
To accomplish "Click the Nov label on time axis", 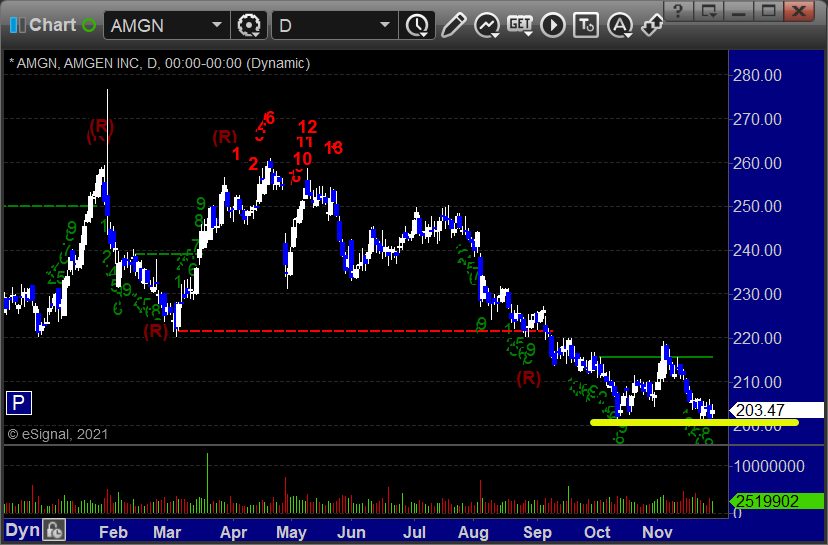I will pos(657,532).
